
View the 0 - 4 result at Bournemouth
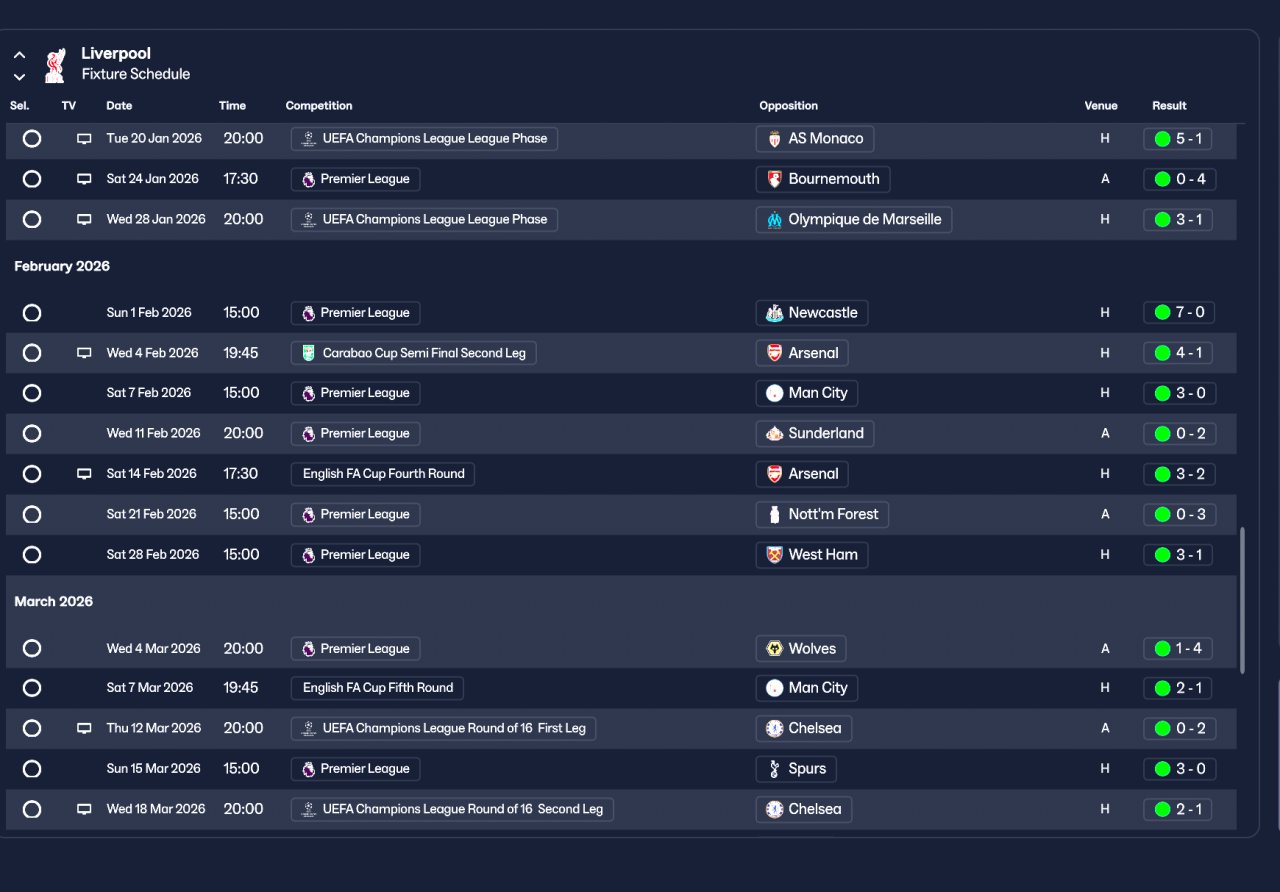point(1180,179)
